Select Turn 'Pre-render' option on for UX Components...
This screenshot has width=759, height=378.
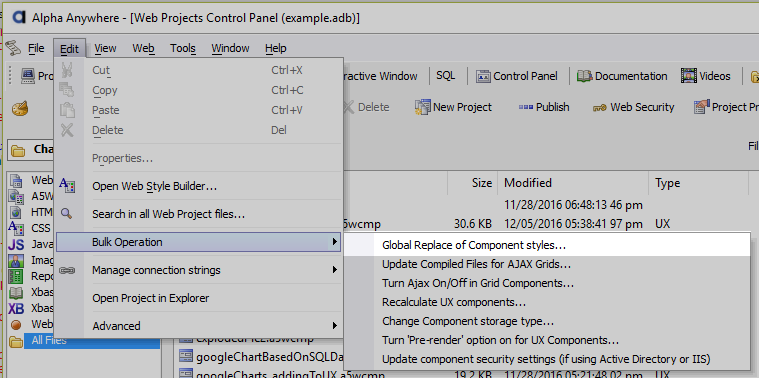click(x=501, y=340)
